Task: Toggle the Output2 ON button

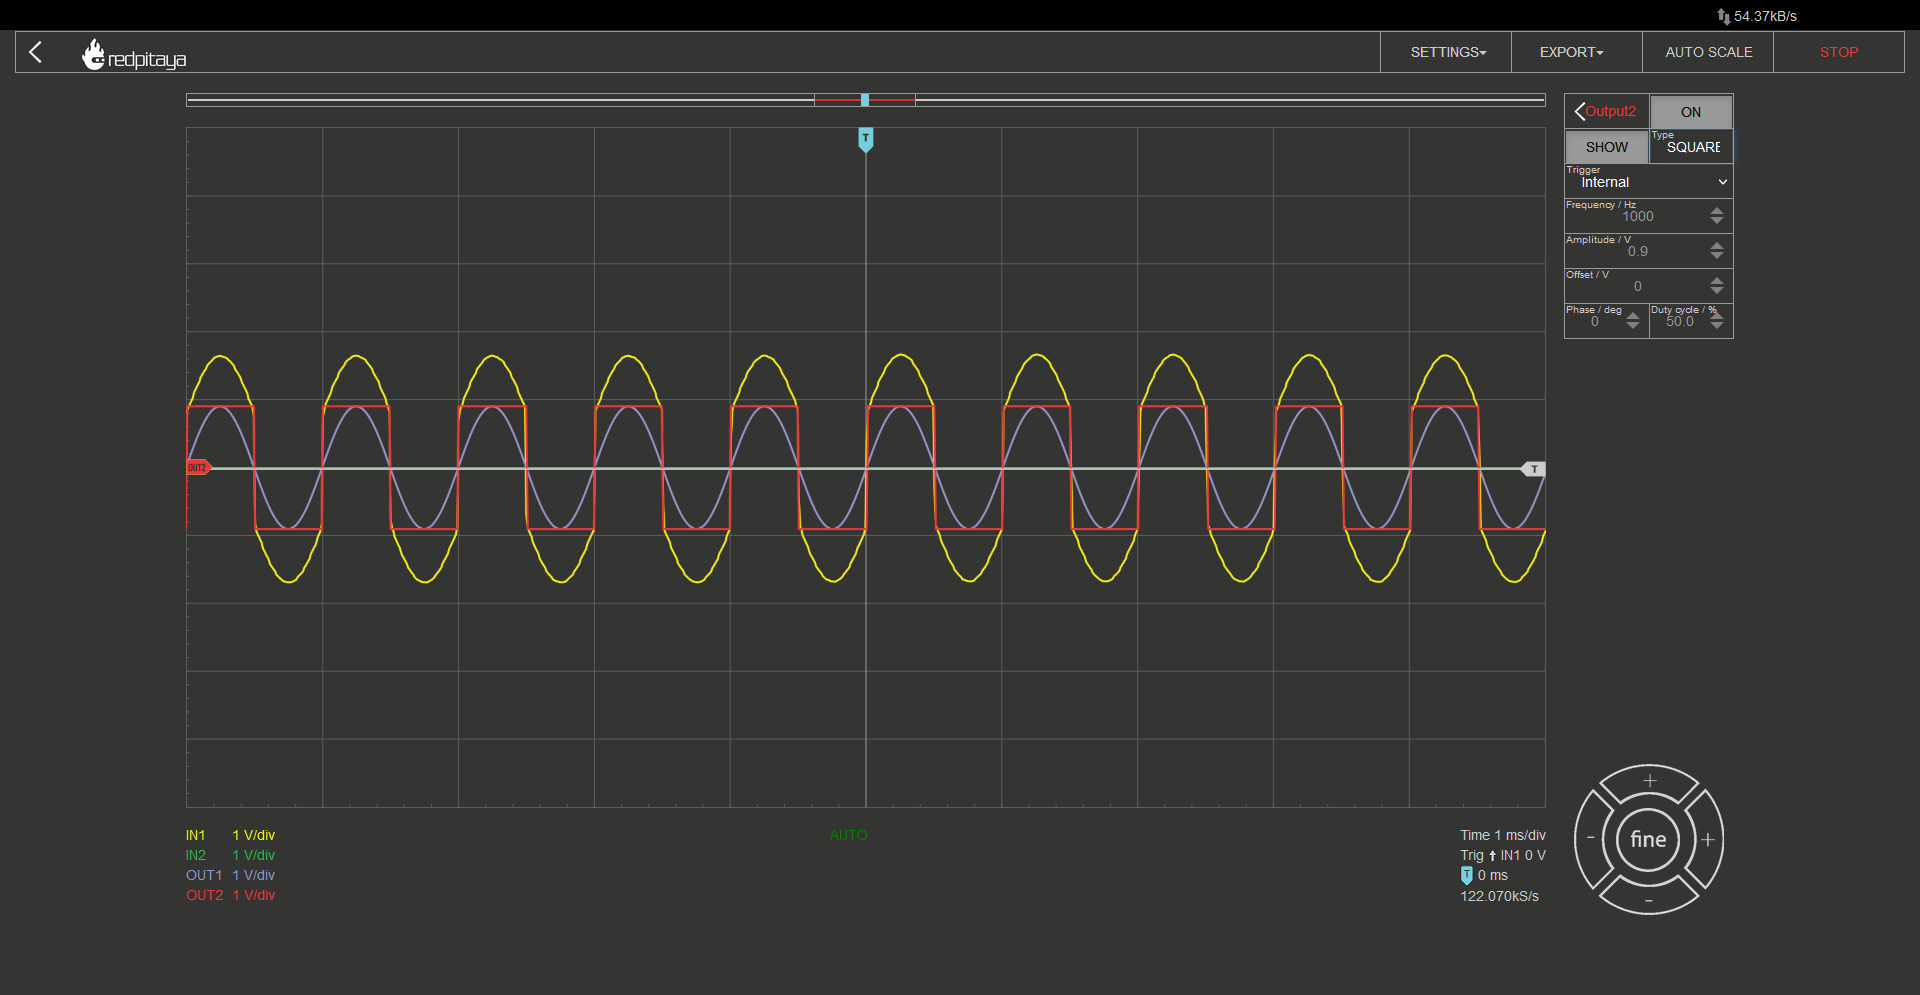Action: (1691, 112)
